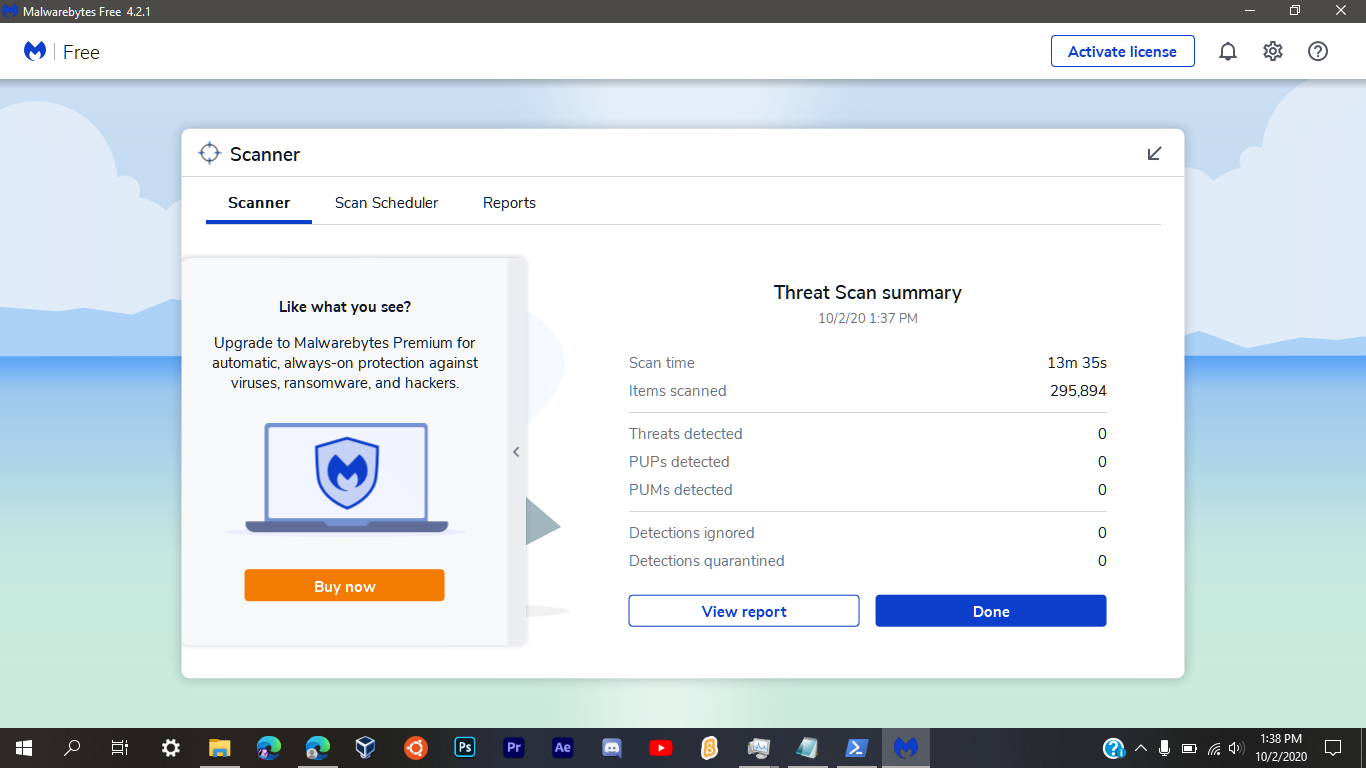Image resolution: width=1366 pixels, height=768 pixels.
Task: Click the Malwarebytes taskbar icon
Action: [x=906, y=748]
